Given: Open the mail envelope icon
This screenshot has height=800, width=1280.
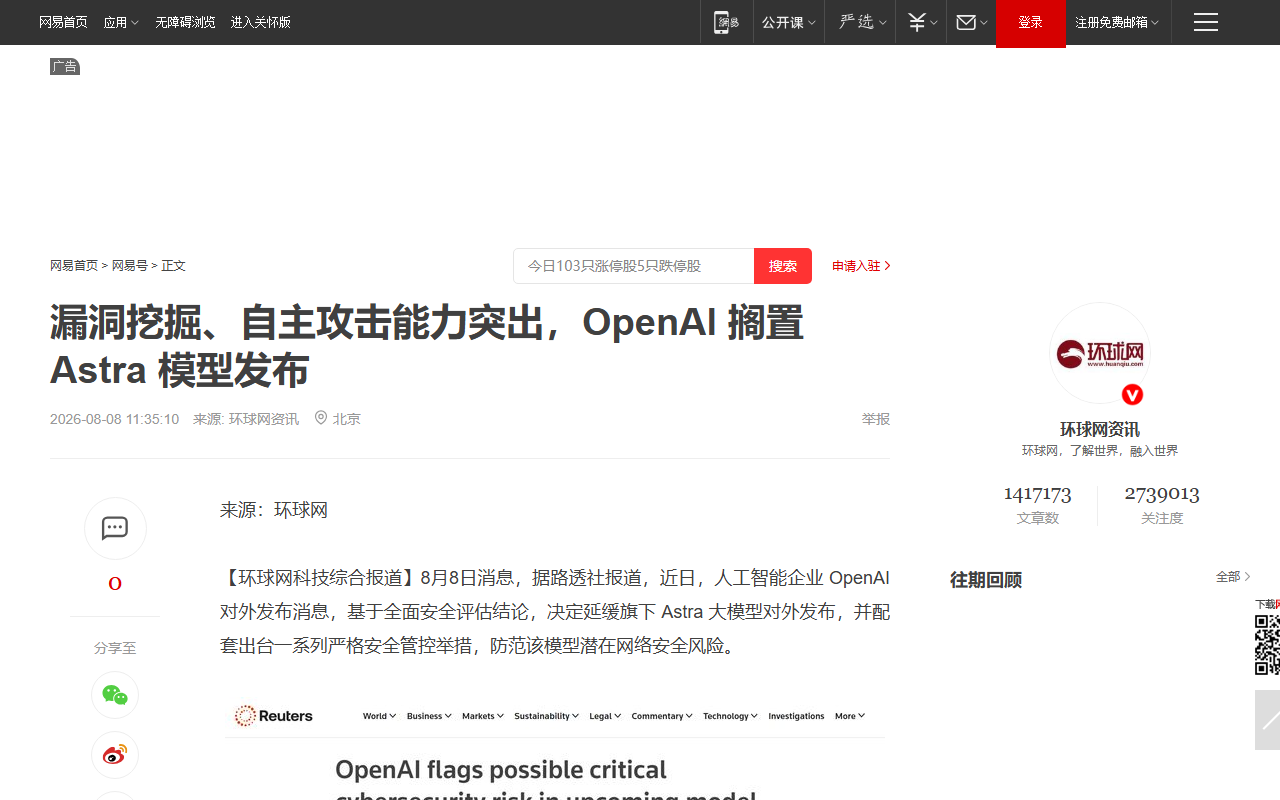Looking at the screenshot, I should click(x=966, y=22).
